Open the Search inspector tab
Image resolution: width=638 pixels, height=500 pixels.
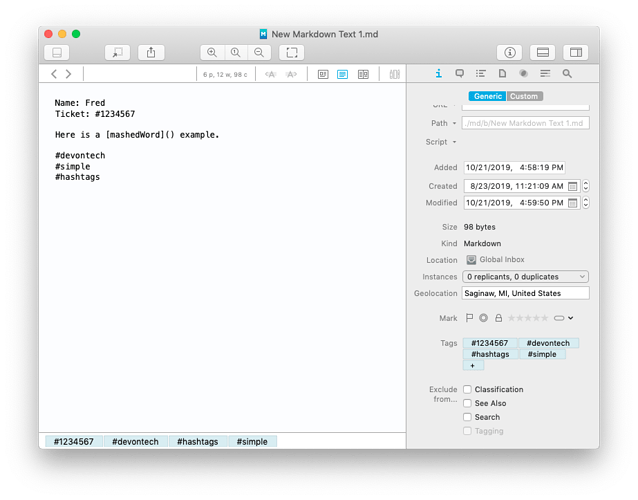point(567,74)
